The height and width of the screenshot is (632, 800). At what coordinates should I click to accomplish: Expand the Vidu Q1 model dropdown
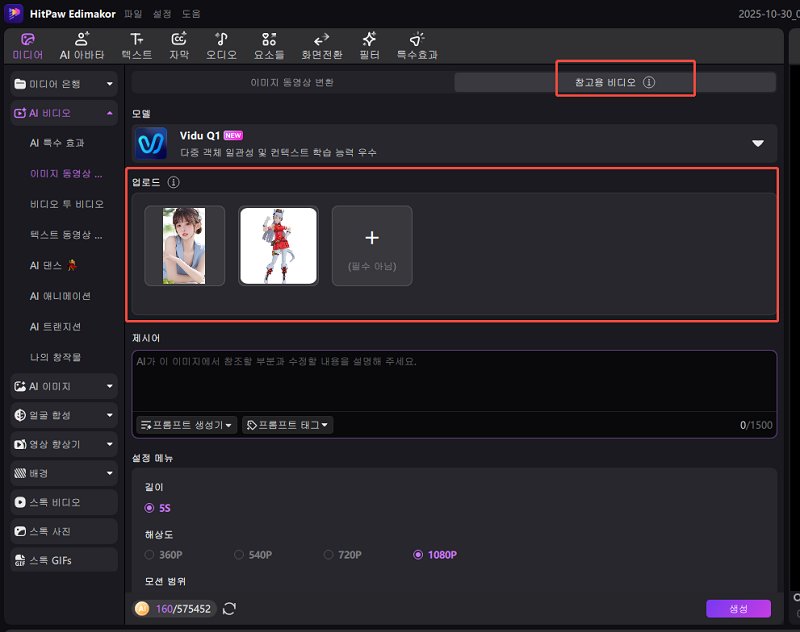coord(758,141)
